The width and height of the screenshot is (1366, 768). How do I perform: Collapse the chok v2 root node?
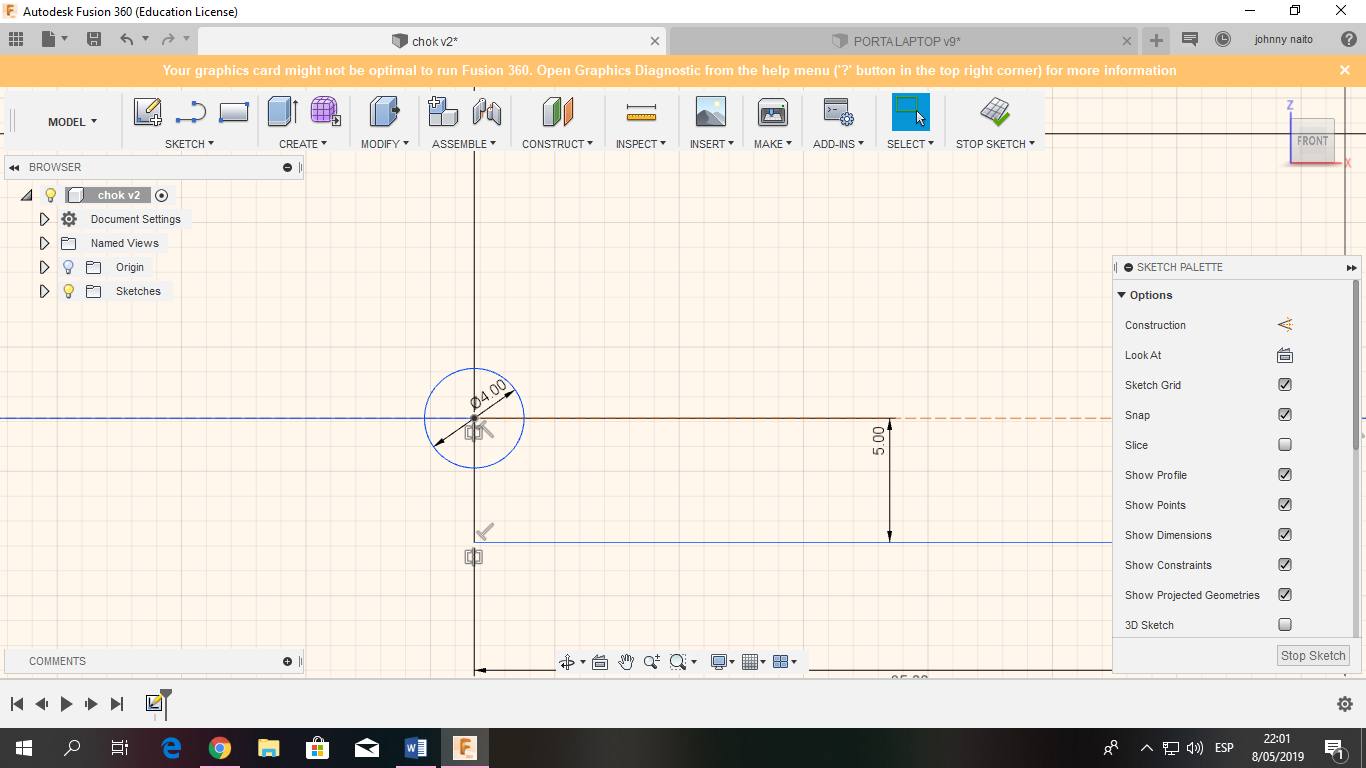pos(27,195)
